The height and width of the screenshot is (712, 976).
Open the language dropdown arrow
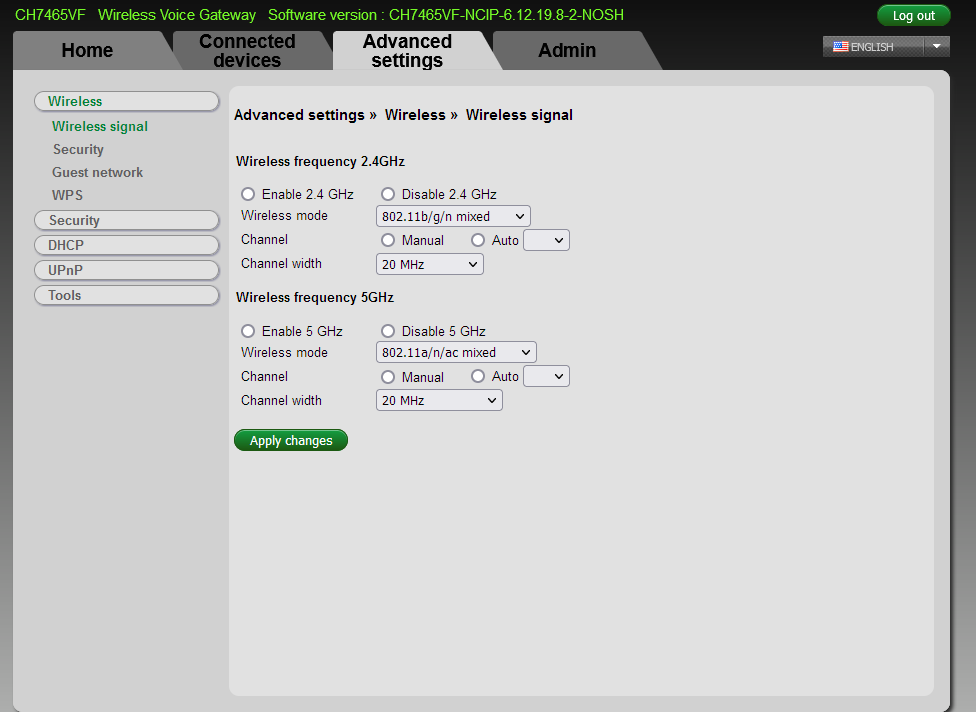click(x=936, y=47)
